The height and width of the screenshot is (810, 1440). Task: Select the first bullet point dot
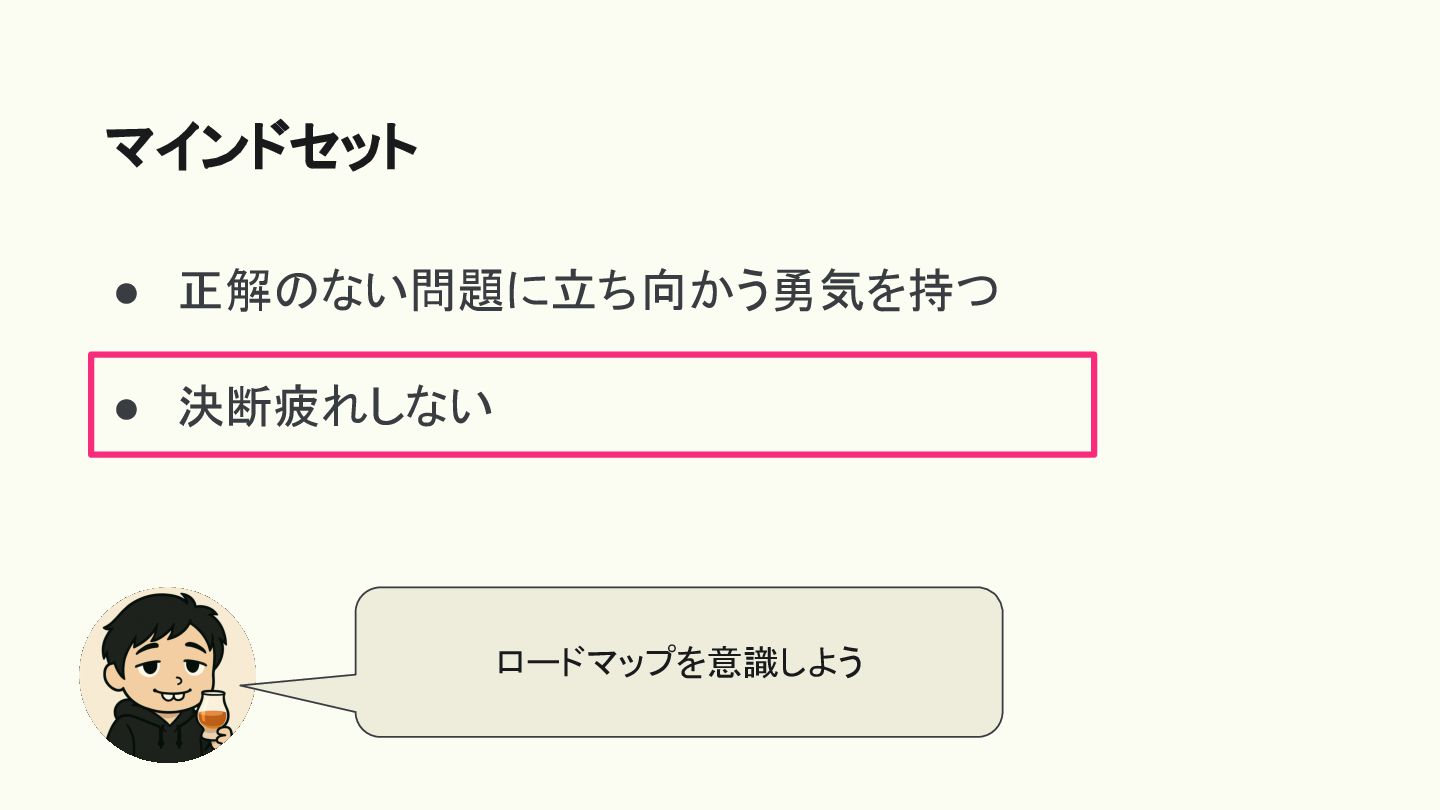coord(126,293)
